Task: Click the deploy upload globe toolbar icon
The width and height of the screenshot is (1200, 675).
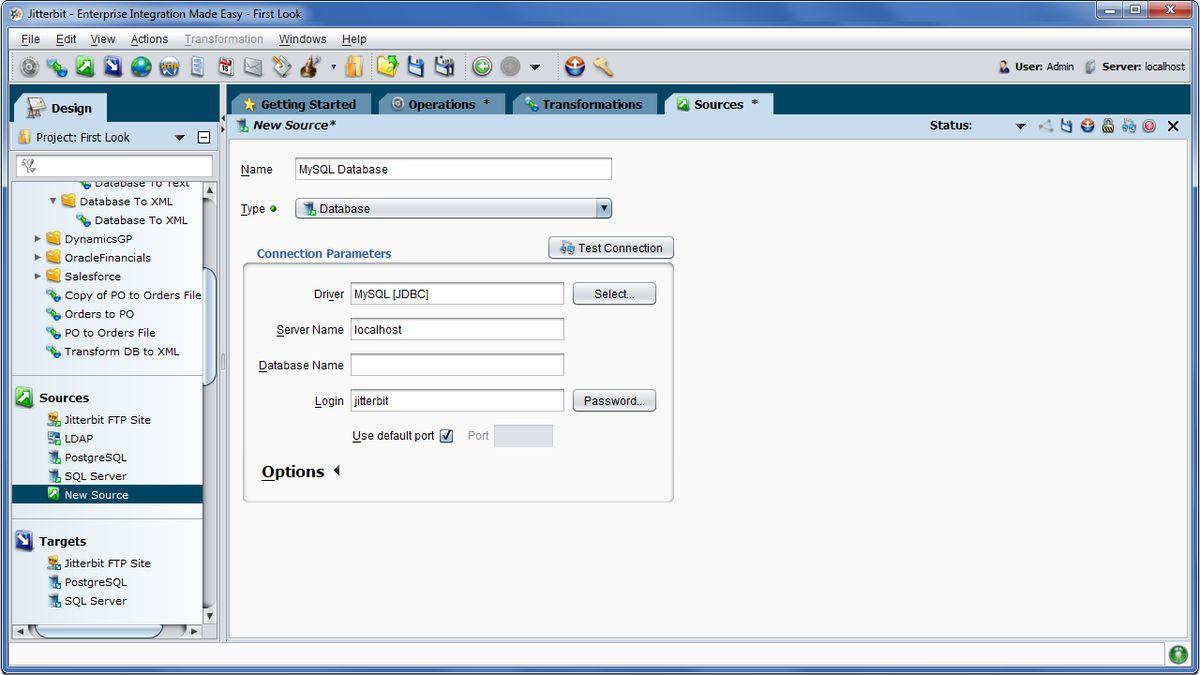Action: 574,67
